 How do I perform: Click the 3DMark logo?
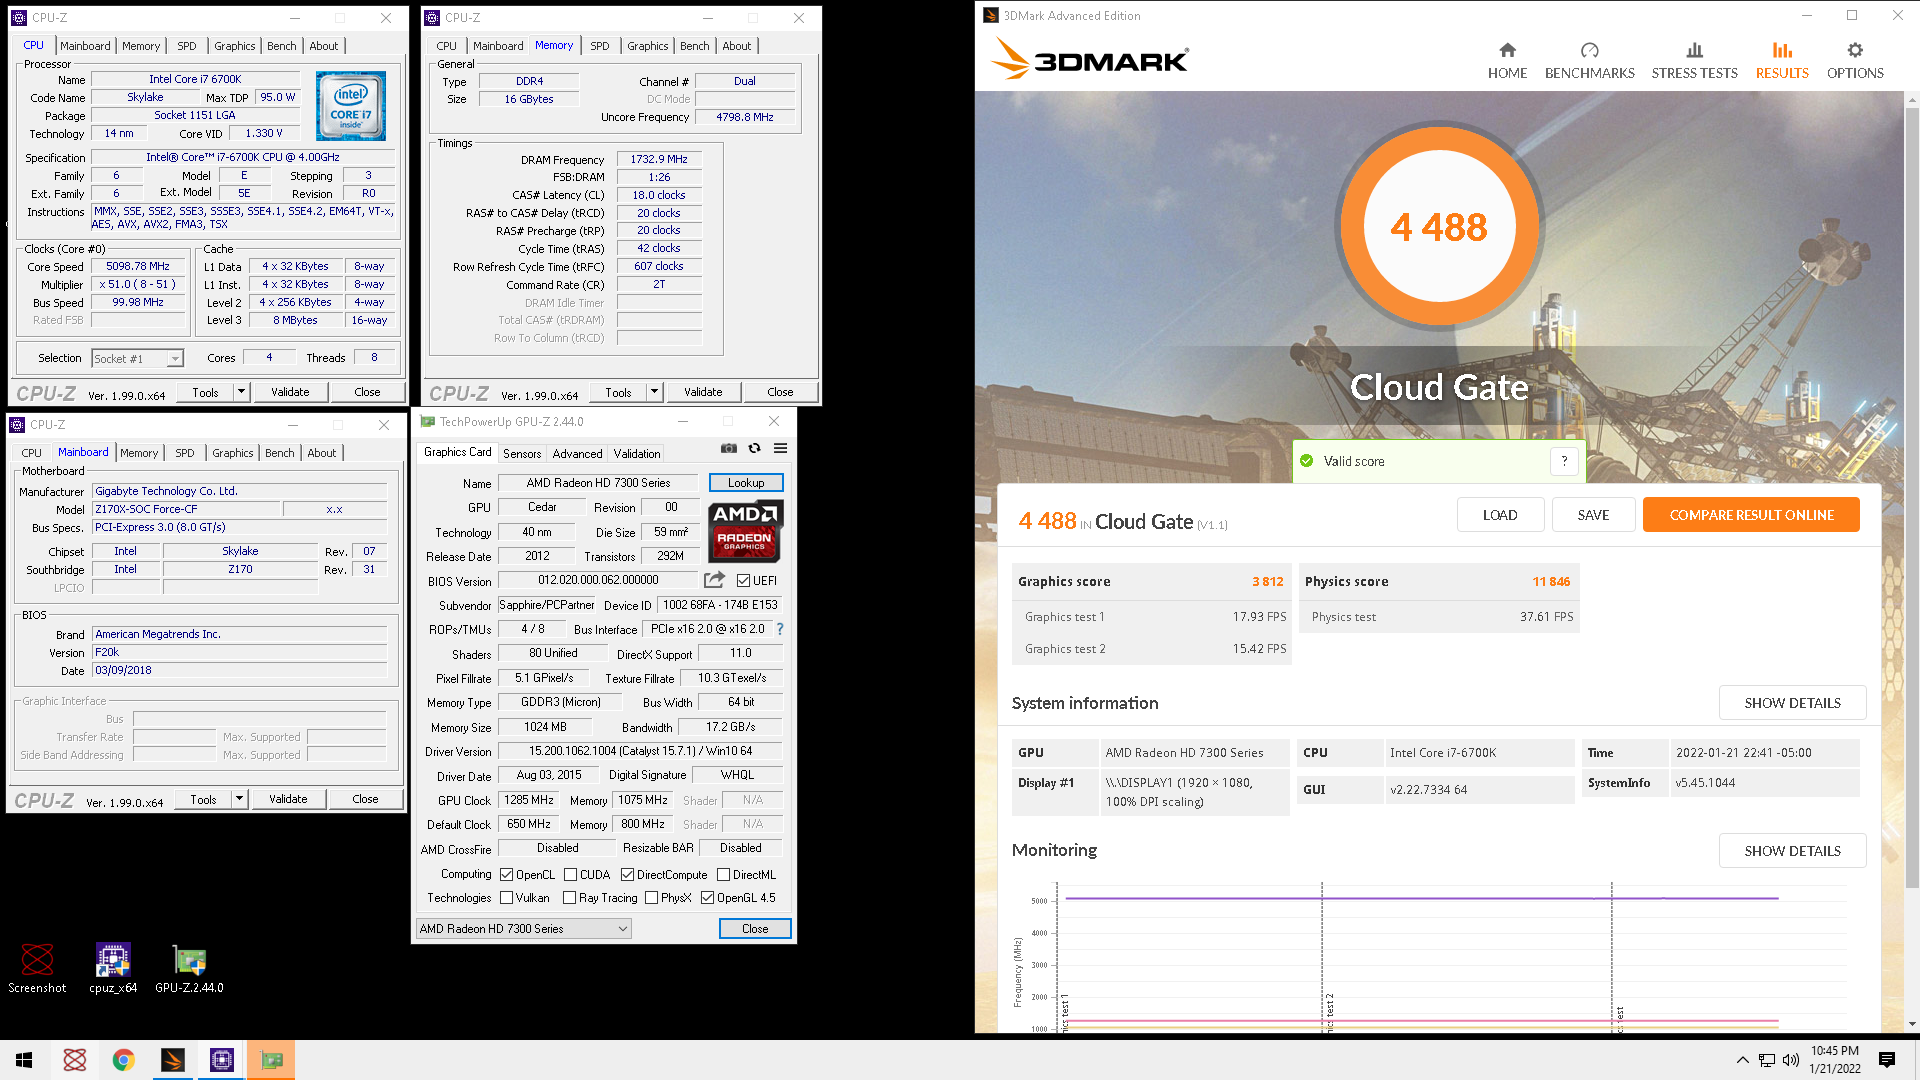tap(1089, 60)
